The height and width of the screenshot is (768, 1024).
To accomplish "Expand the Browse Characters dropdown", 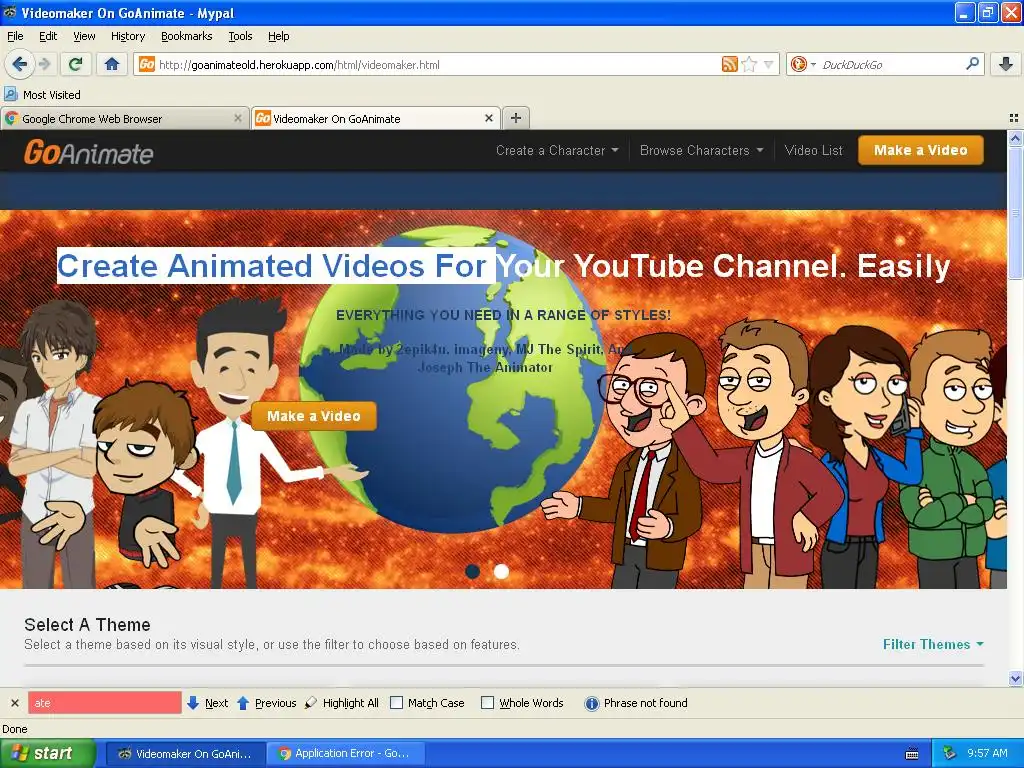I will click(701, 150).
